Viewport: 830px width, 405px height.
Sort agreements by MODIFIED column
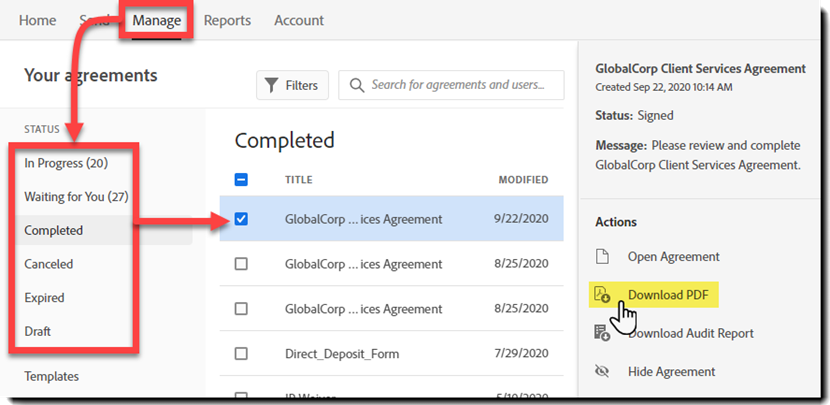[523, 180]
